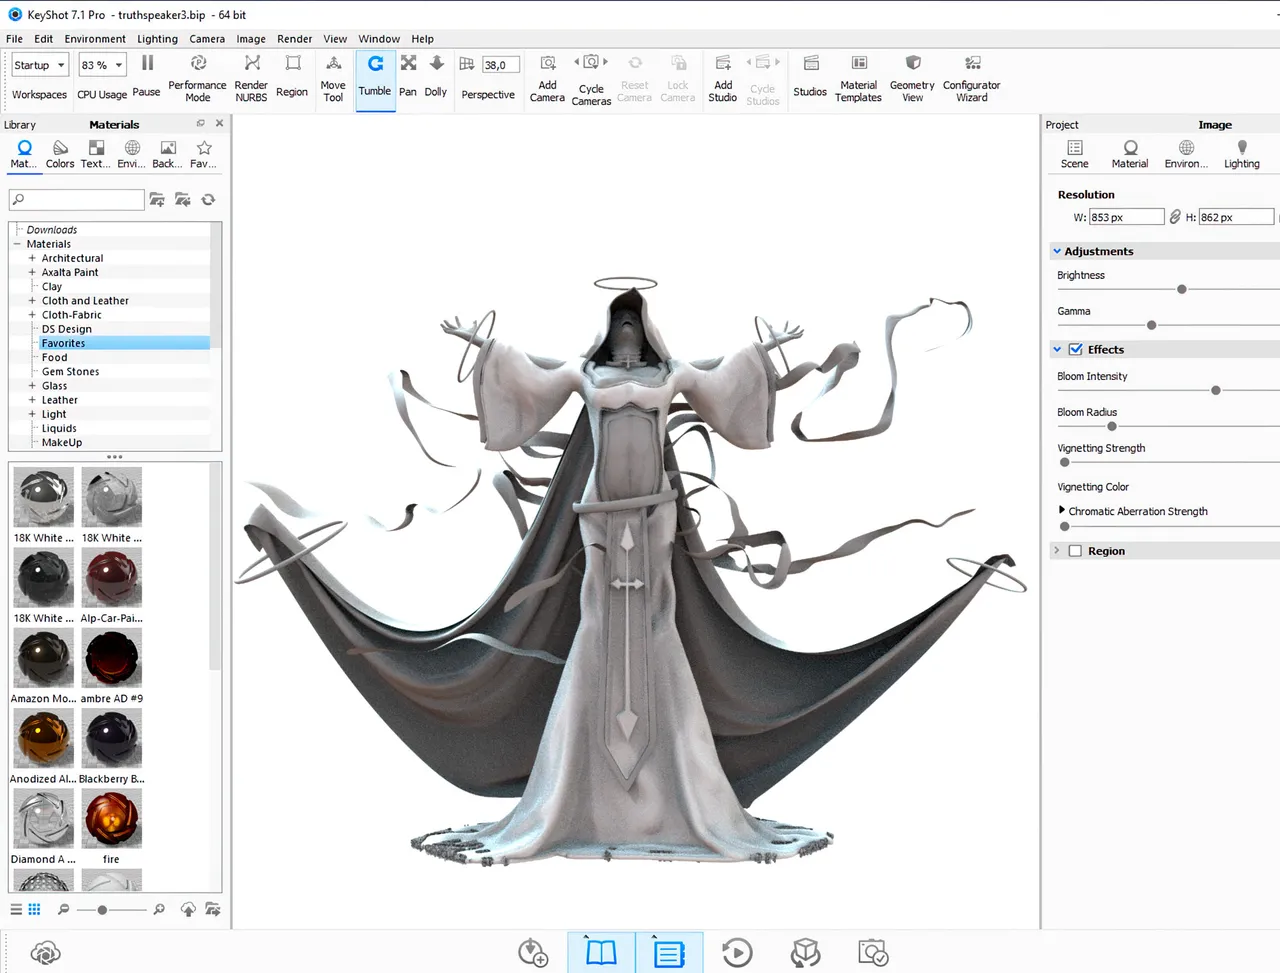Open the File menu

point(14,39)
